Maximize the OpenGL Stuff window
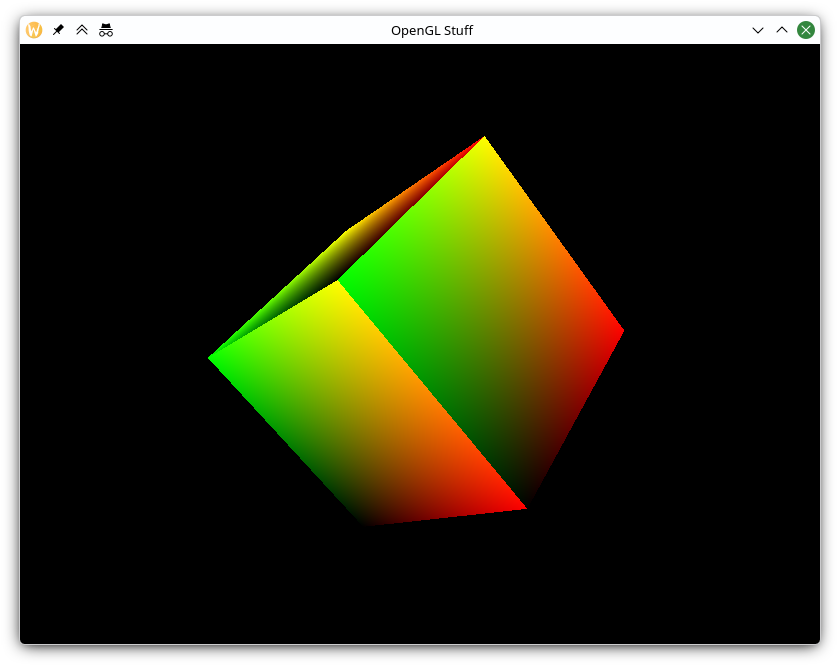 coord(782,30)
